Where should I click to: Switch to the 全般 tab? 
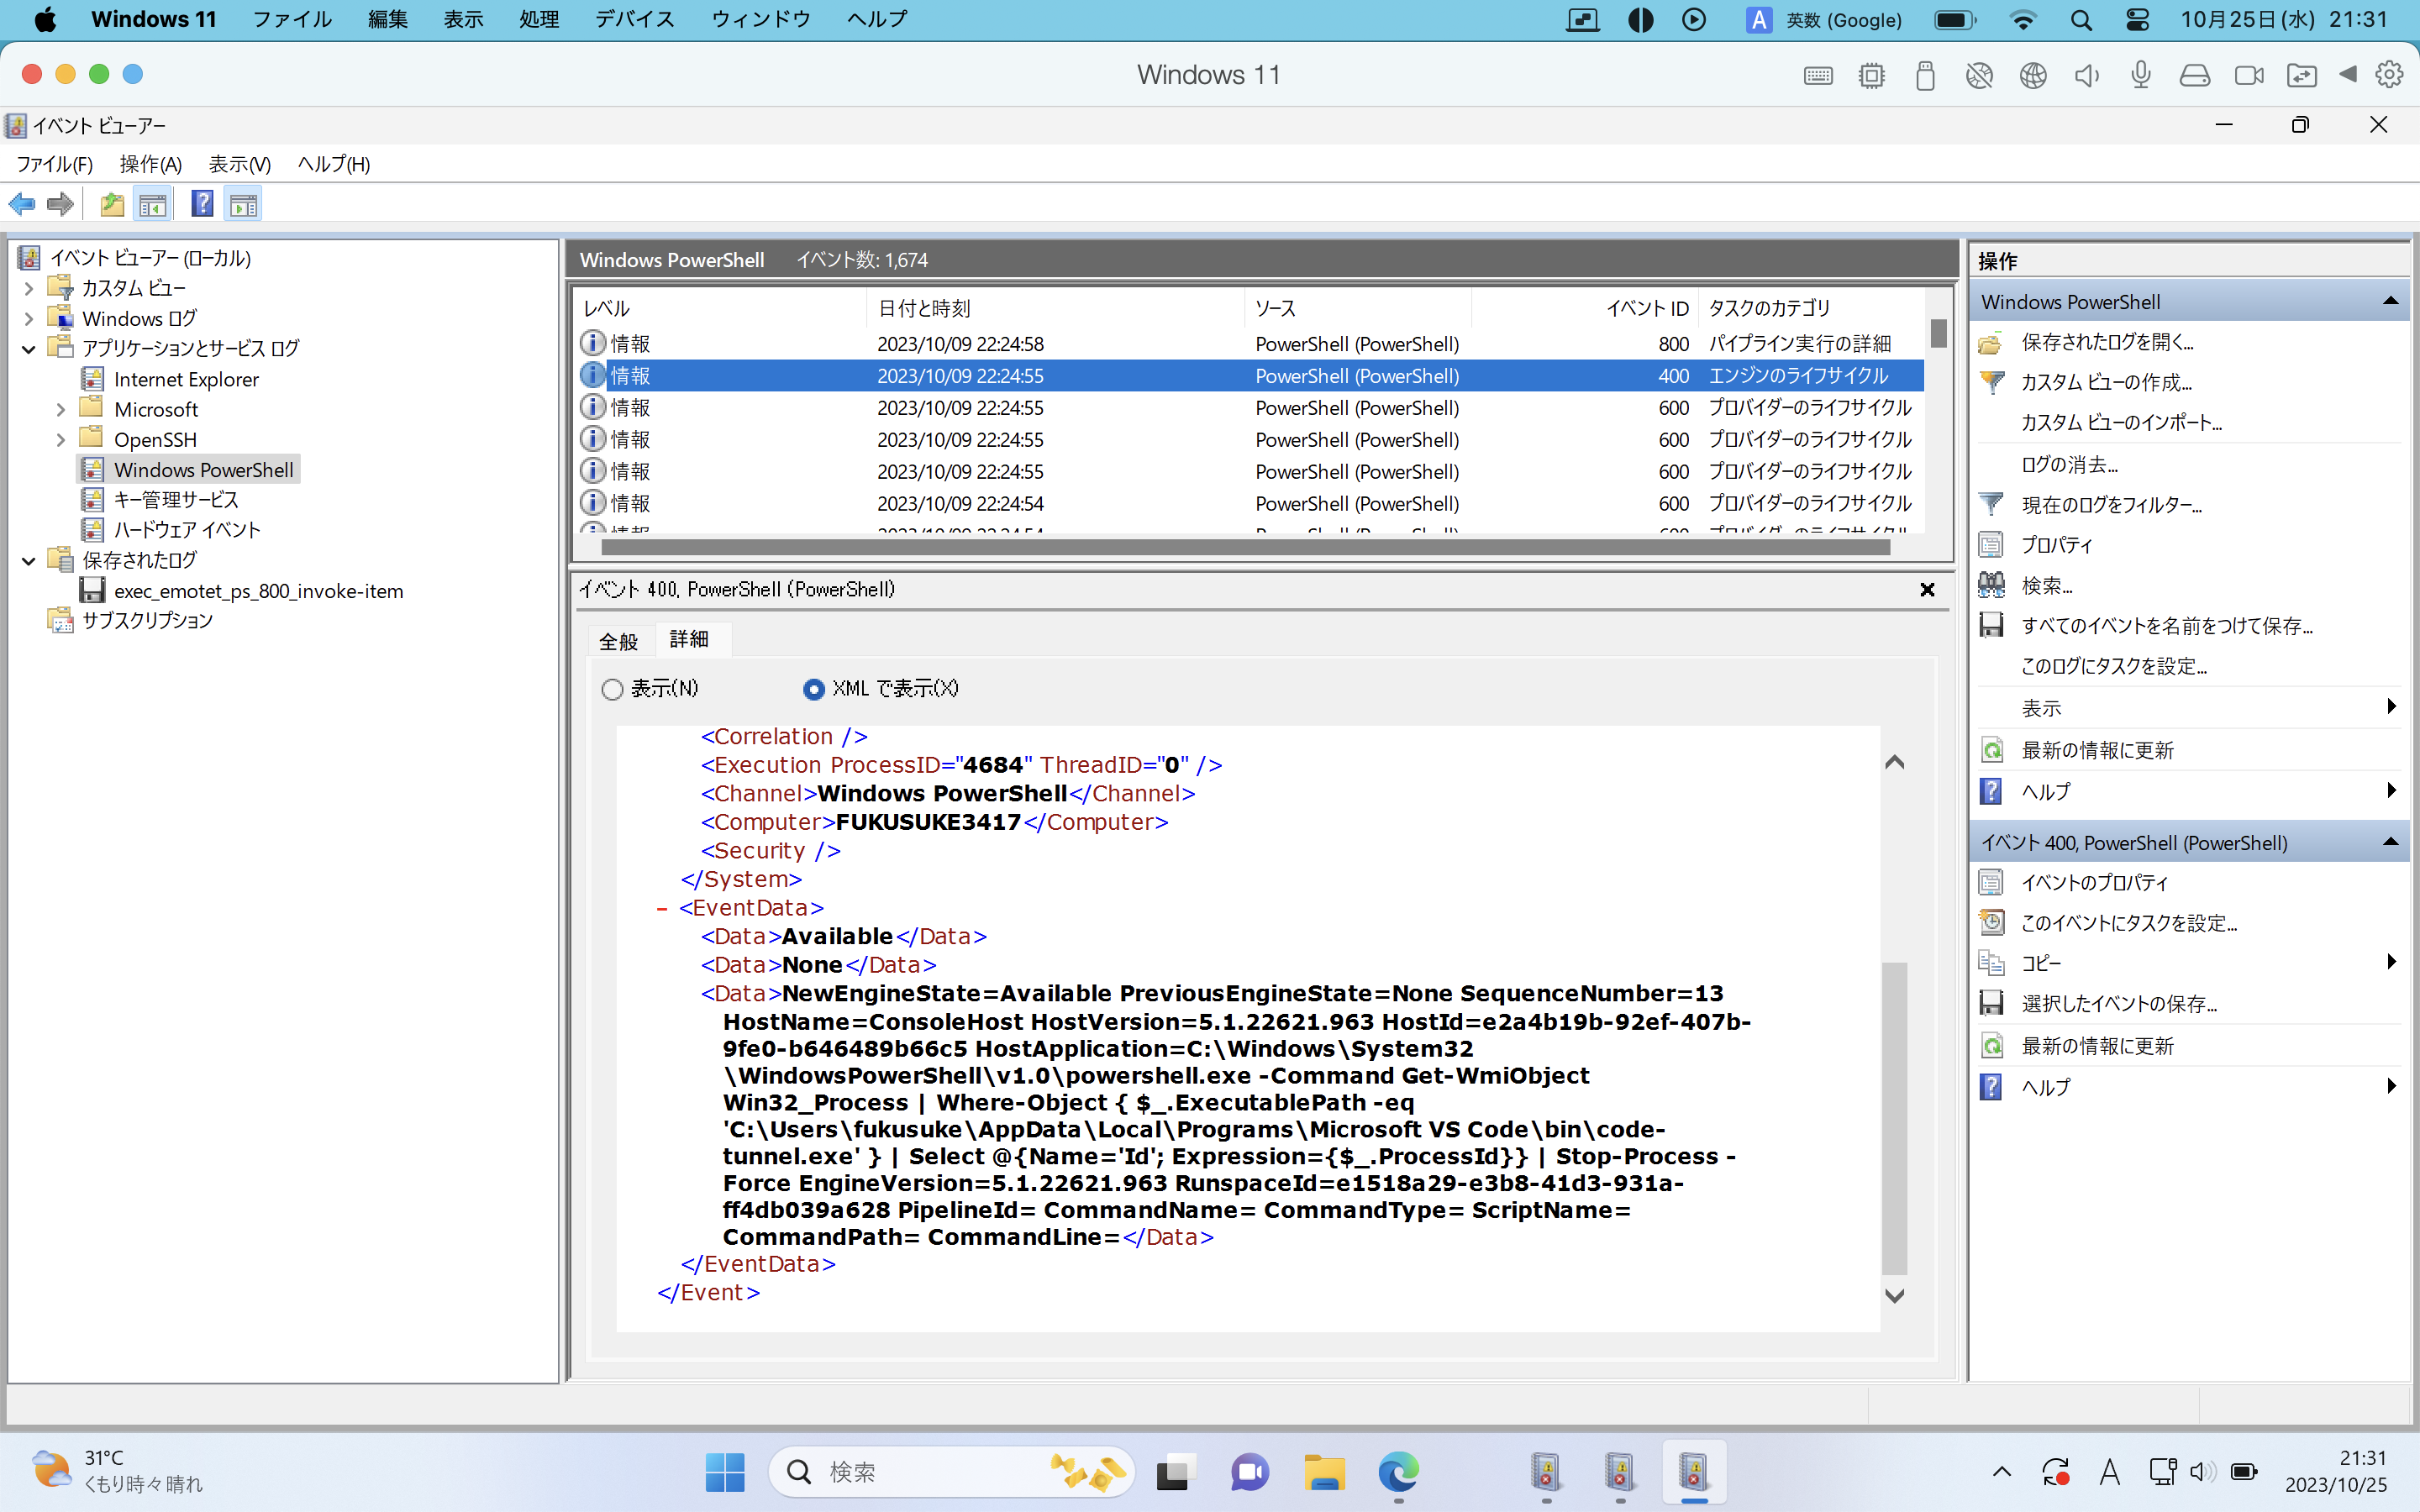pyautogui.click(x=618, y=640)
